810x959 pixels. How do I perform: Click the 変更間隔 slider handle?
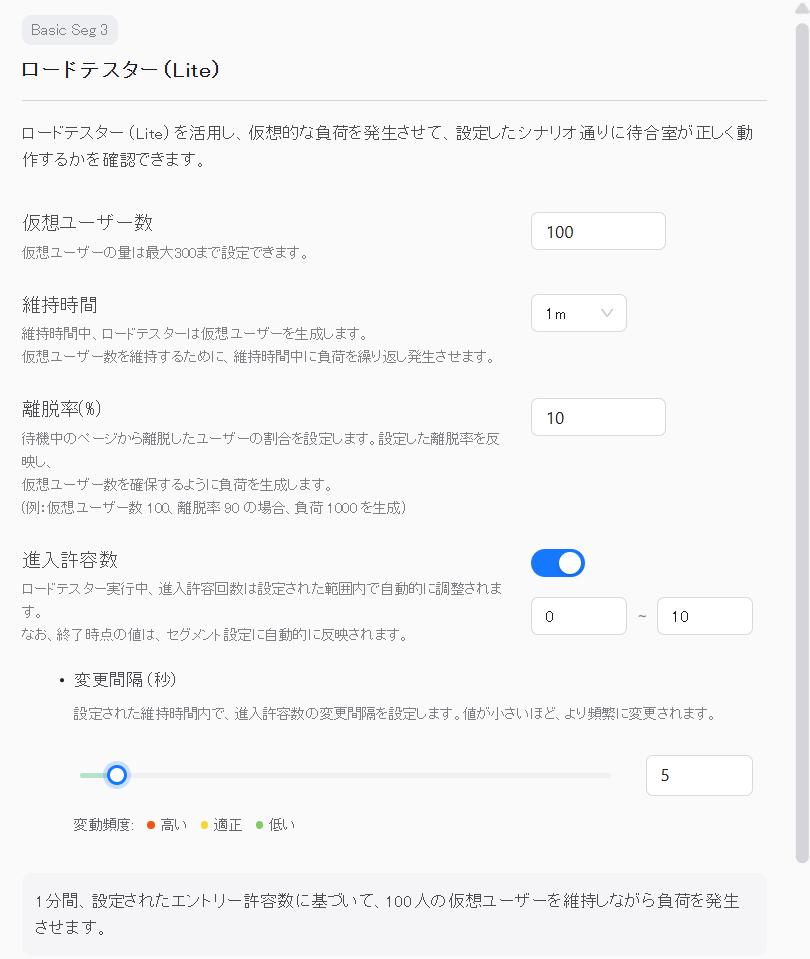coord(117,775)
